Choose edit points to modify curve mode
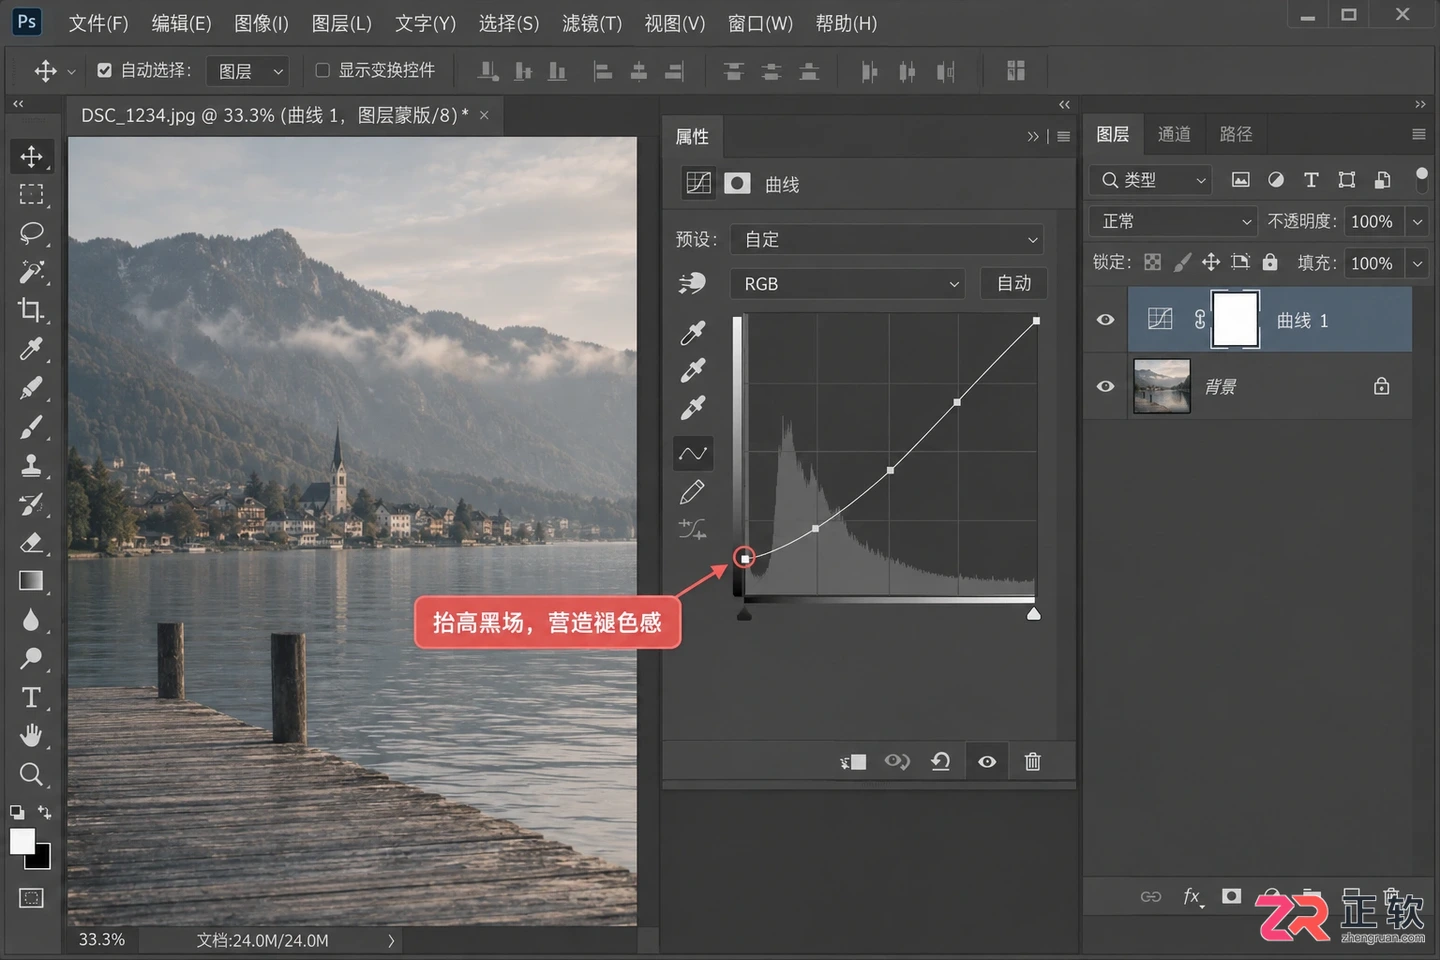Viewport: 1440px width, 960px height. pos(693,454)
